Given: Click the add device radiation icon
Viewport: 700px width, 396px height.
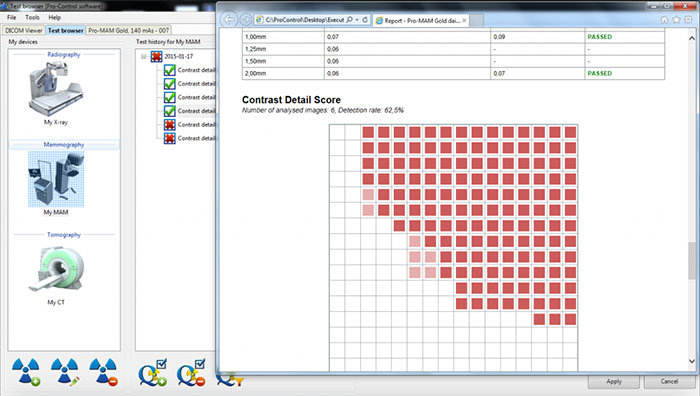Looking at the screenshot, I should coord(26,371).
